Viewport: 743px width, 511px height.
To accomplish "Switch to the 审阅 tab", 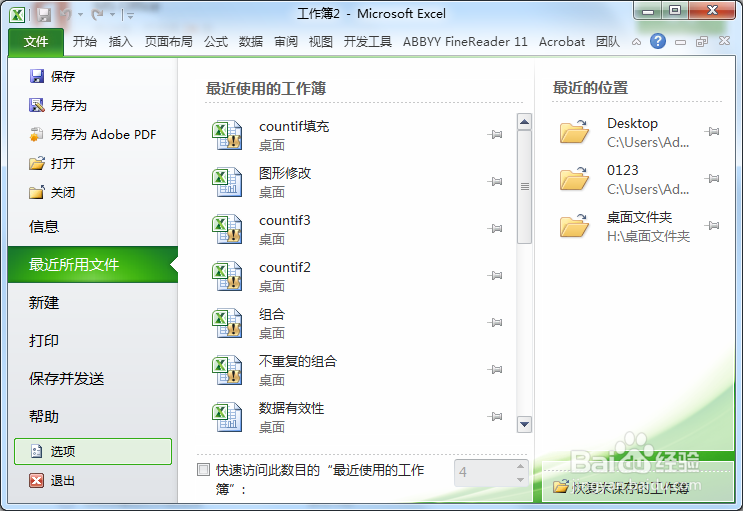I will click(x=286, y=42).
